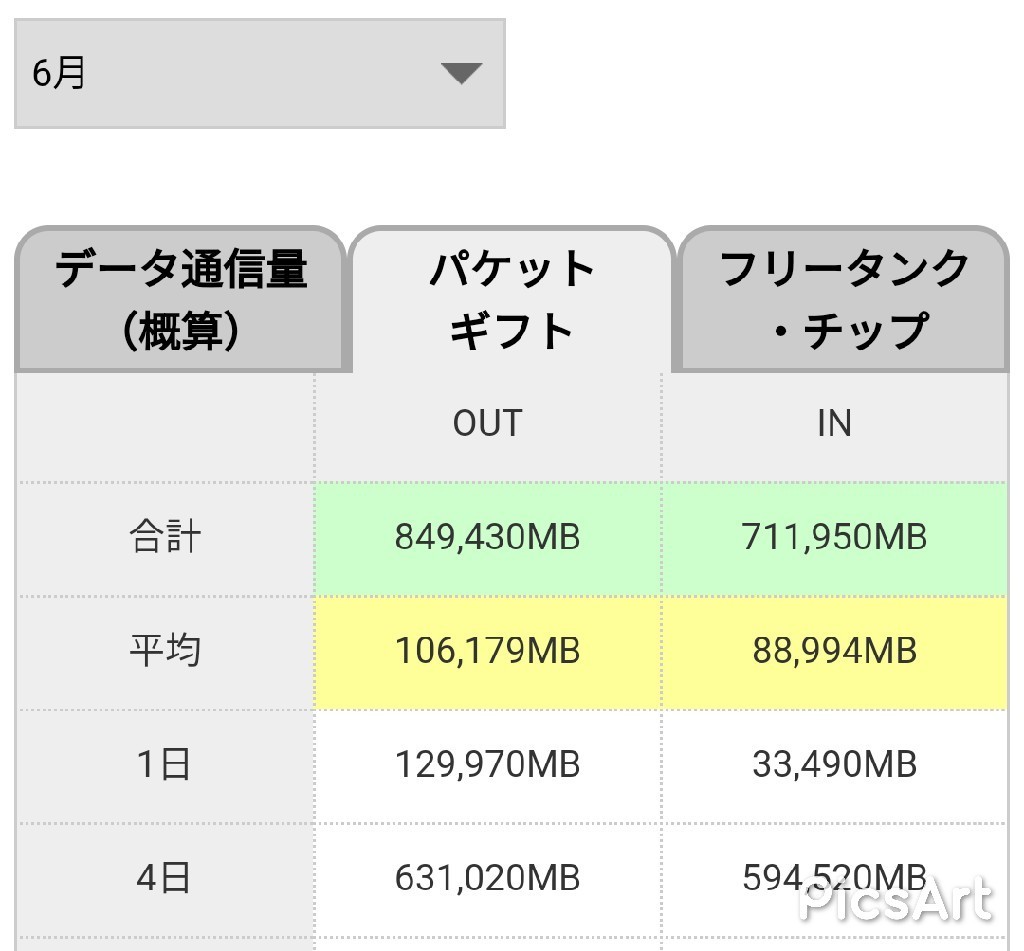Click the yellow 88,994MB average IN cell
This screenshot has height=951, width=1024.
click(x=834, y=652)
